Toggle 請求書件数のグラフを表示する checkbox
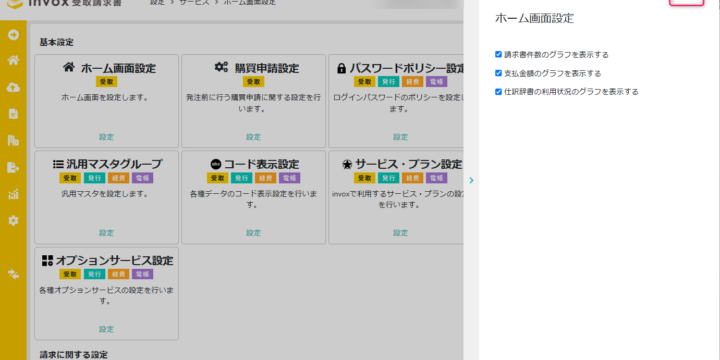This screenshot has height=360, width=720. (x=498, y=55)
